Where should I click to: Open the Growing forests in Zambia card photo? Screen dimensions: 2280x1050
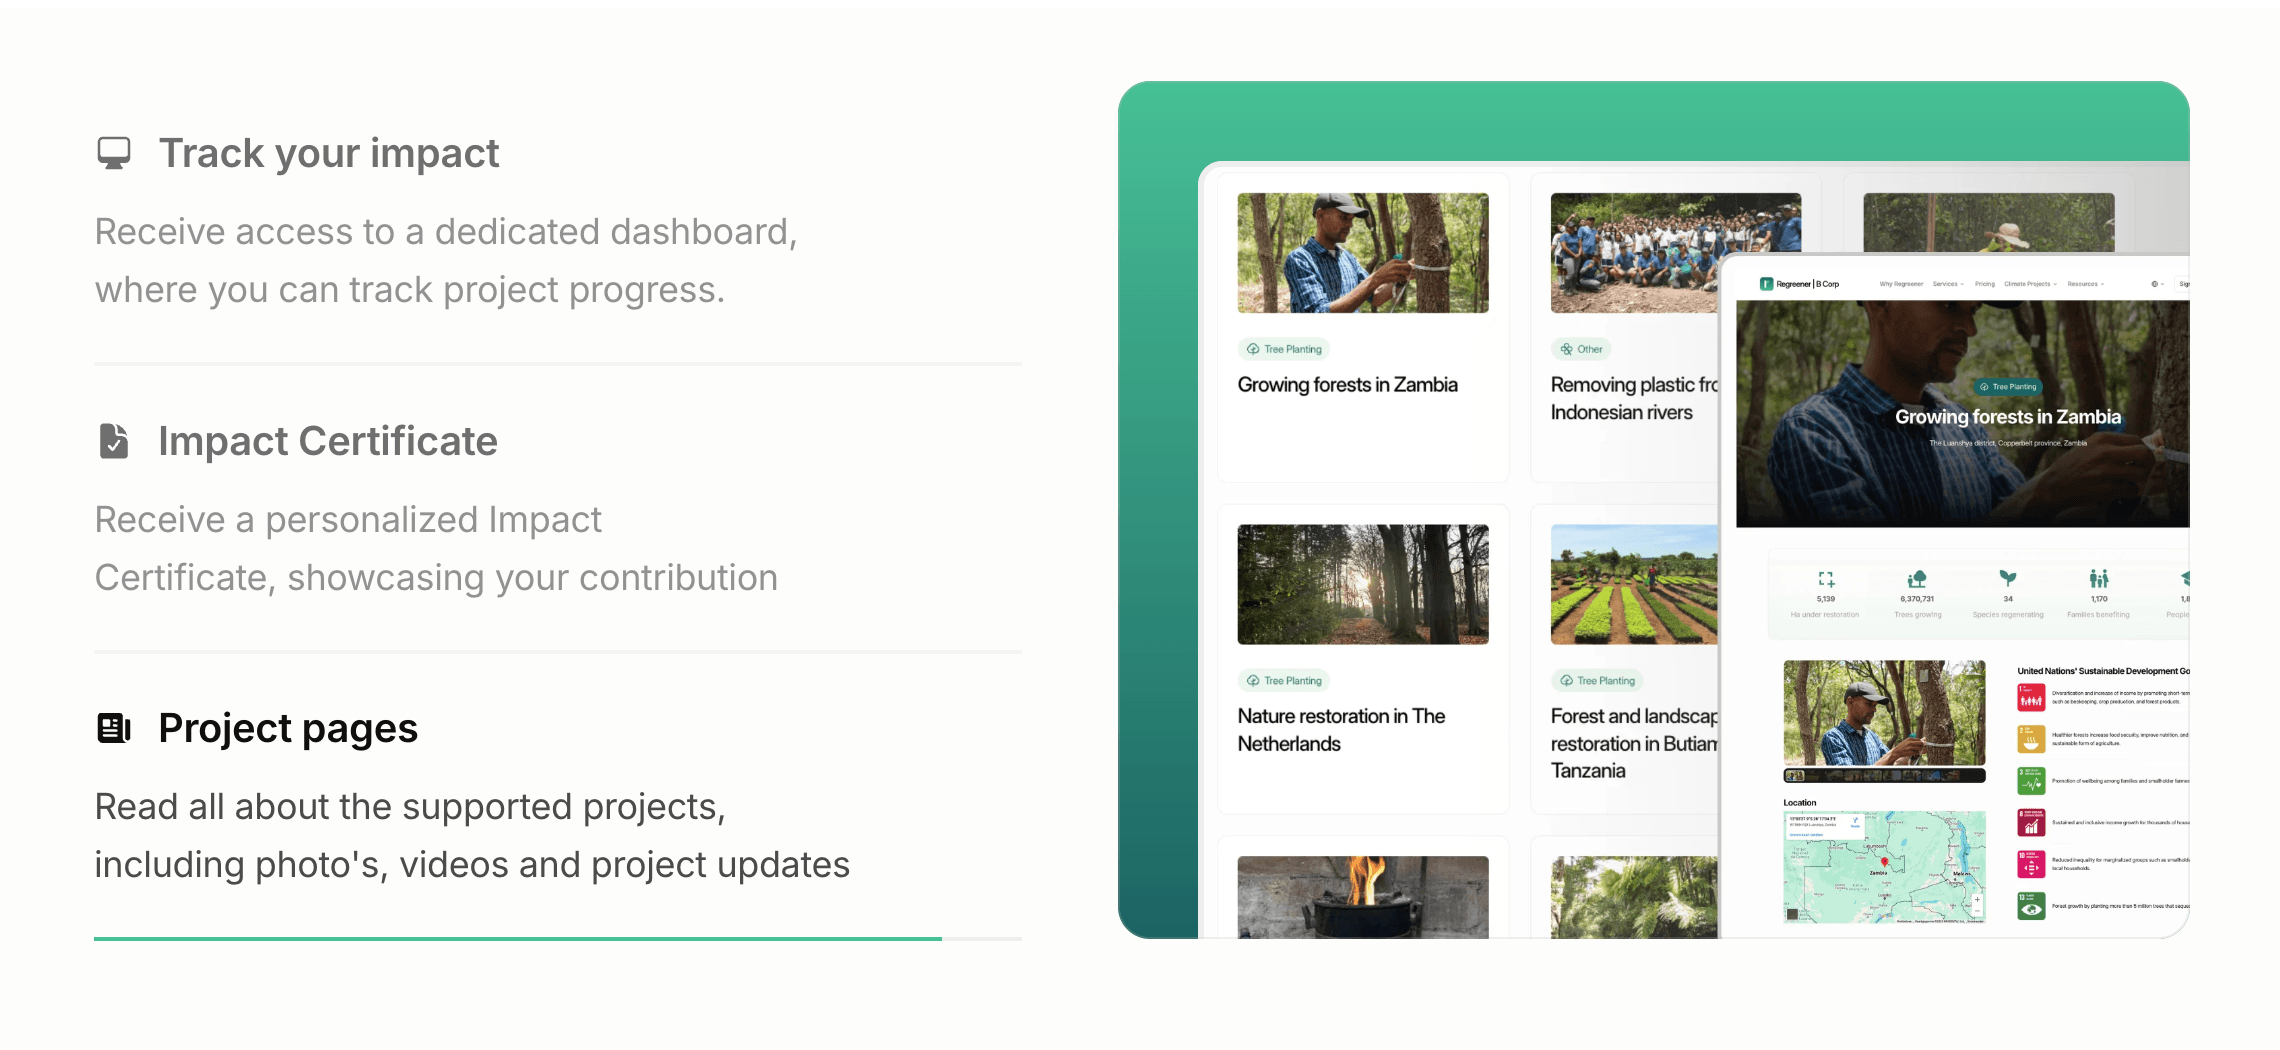click(x=1363, y=253)
